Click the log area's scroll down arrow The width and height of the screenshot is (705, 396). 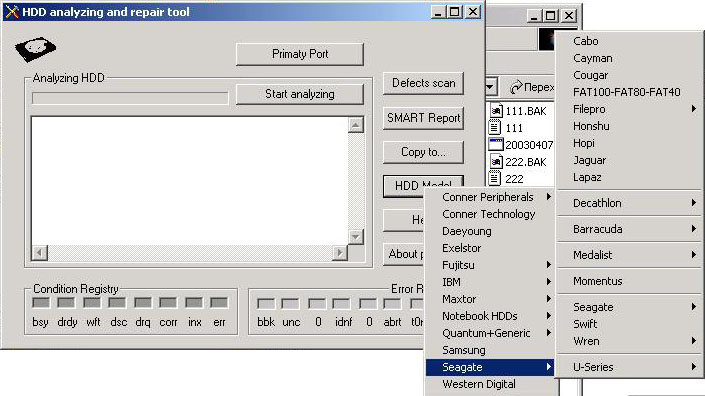(x=356, y=236)
